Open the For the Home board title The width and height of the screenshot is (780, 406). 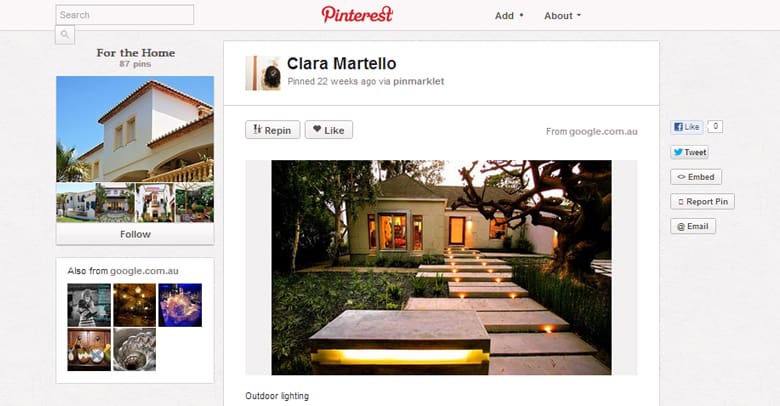tap(135, 53)
